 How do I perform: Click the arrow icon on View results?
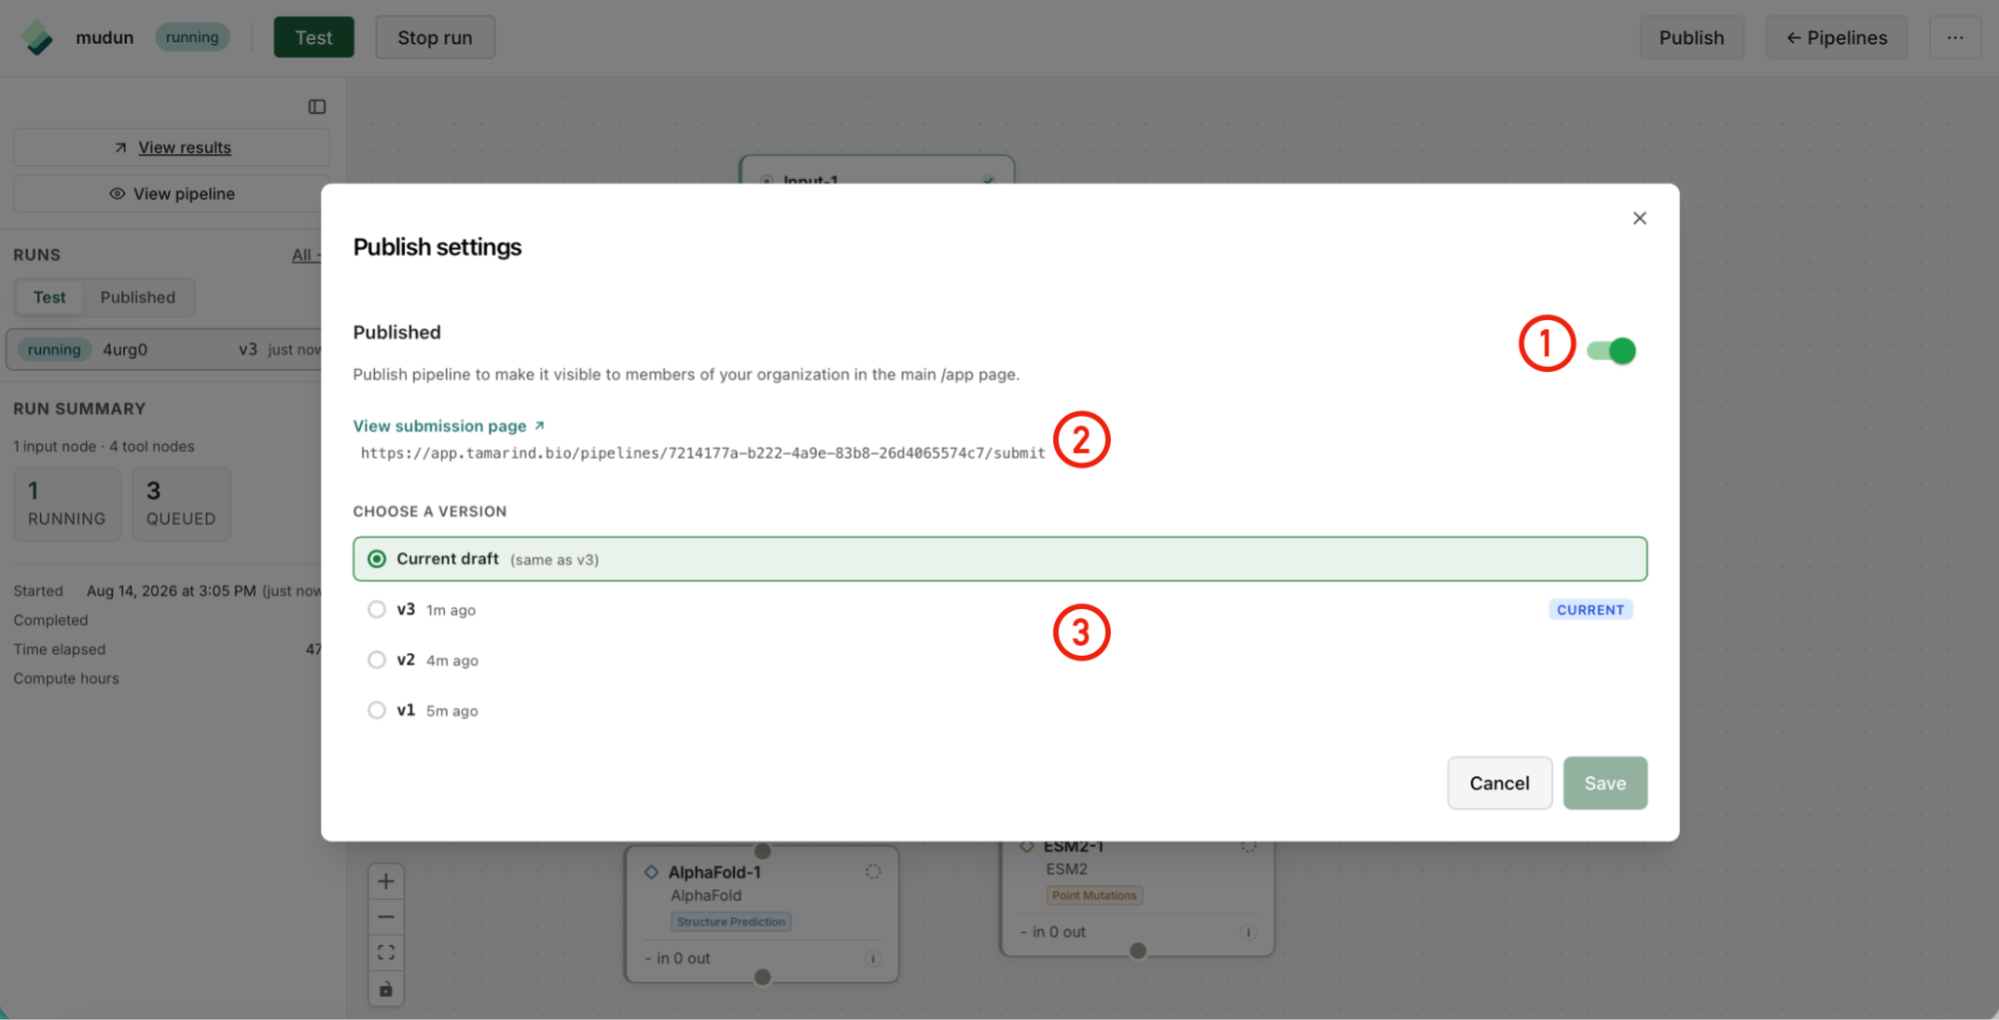click(121, 147)
